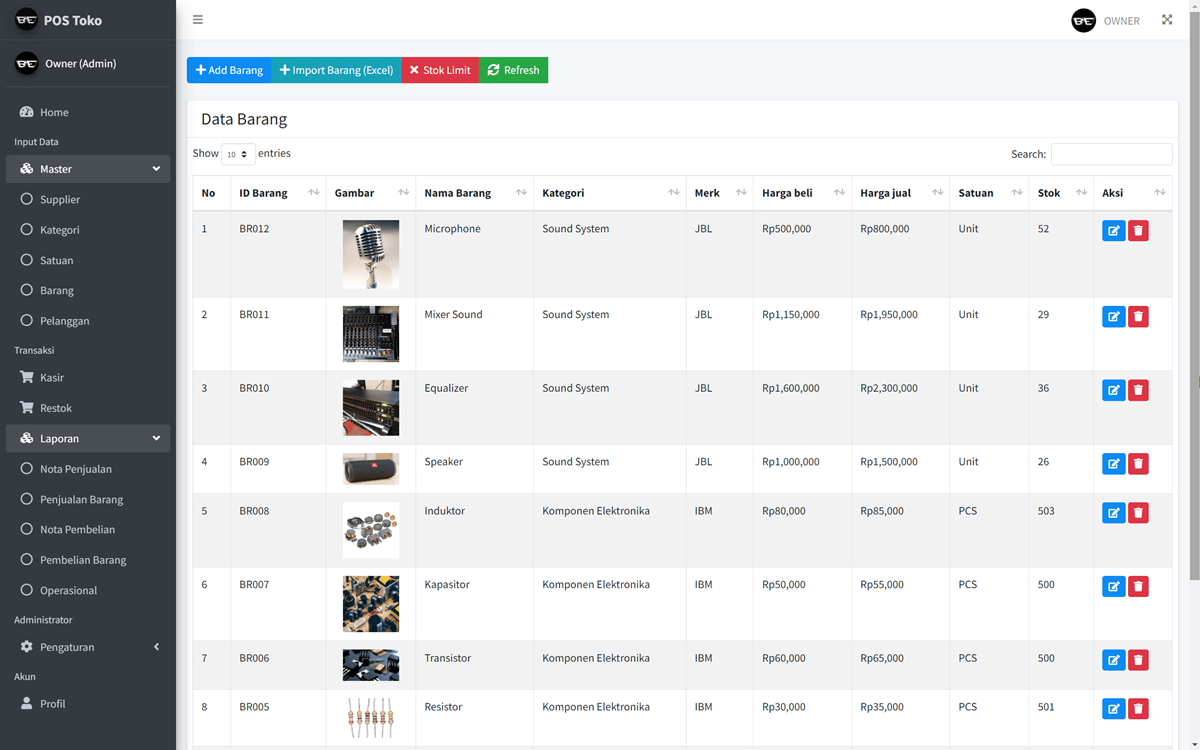The height and width of the screenshot is (750, 1200).
Task: Open Kasir from sidebar
Action: (52, 378)
